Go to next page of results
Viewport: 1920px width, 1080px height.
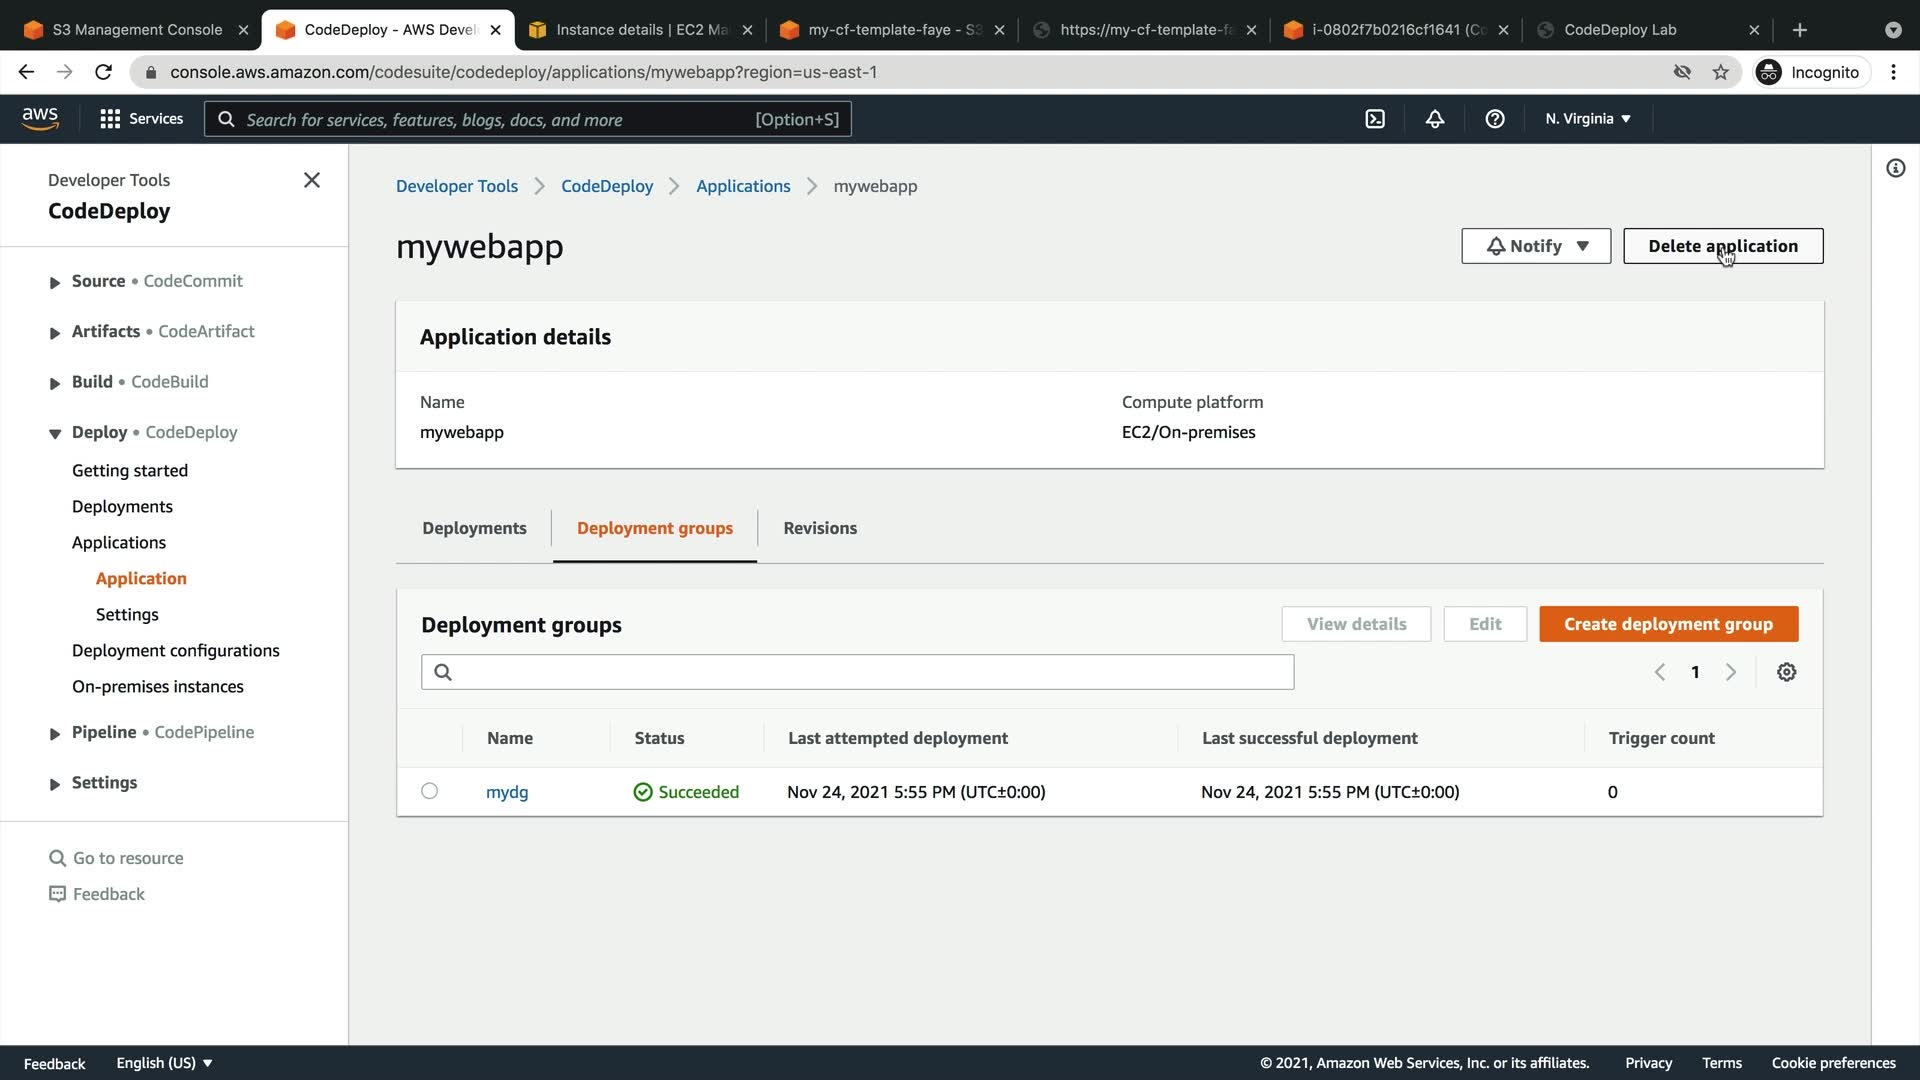(1730, 672)
